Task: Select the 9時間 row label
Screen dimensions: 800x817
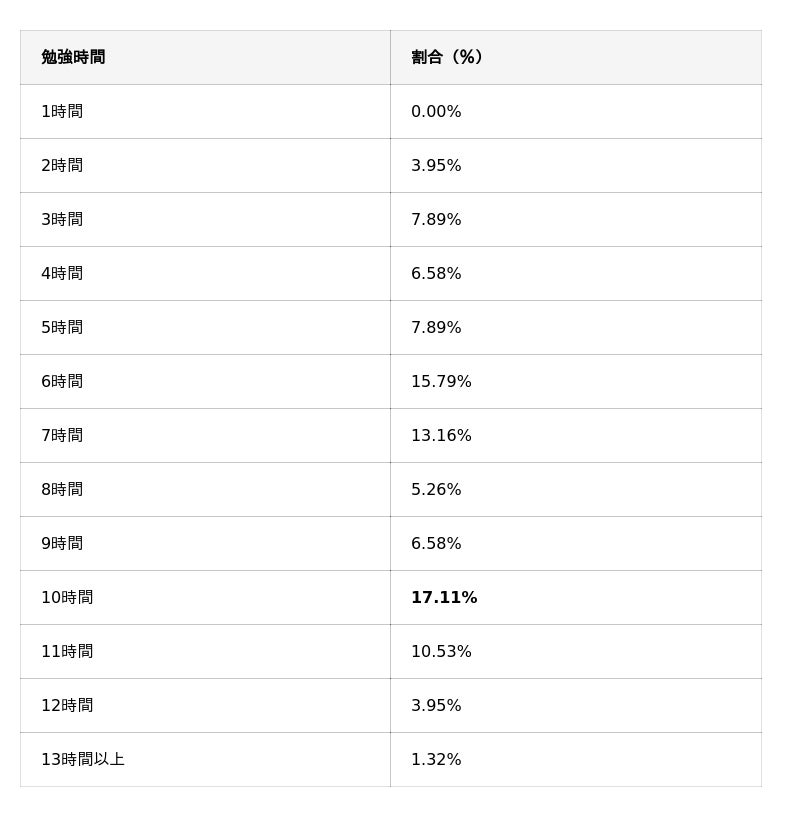Action: [62, 544]
